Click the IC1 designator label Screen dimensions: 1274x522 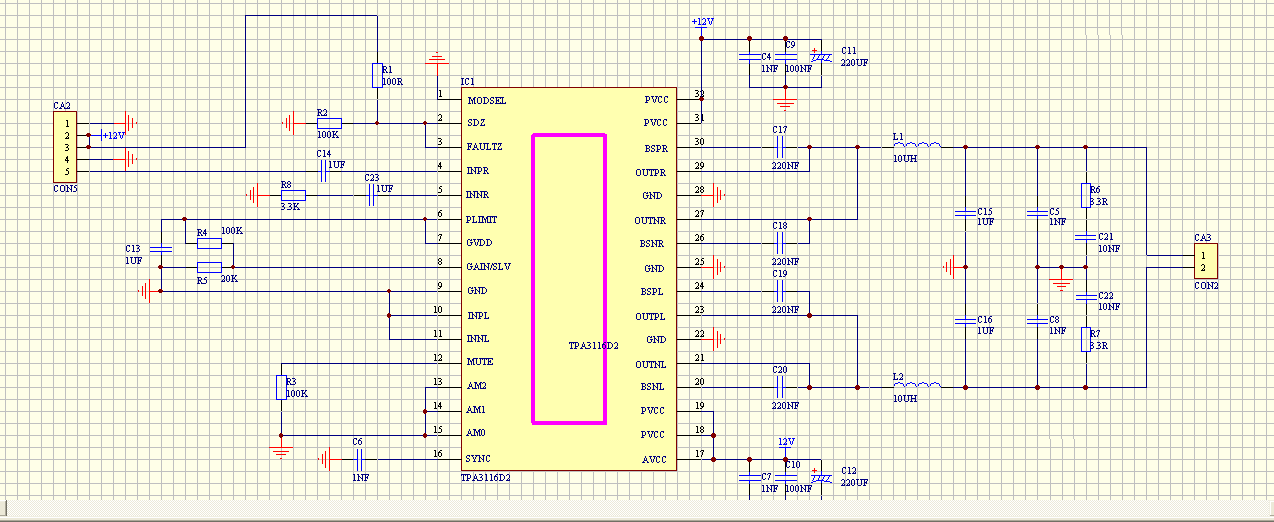coord(467,81)
